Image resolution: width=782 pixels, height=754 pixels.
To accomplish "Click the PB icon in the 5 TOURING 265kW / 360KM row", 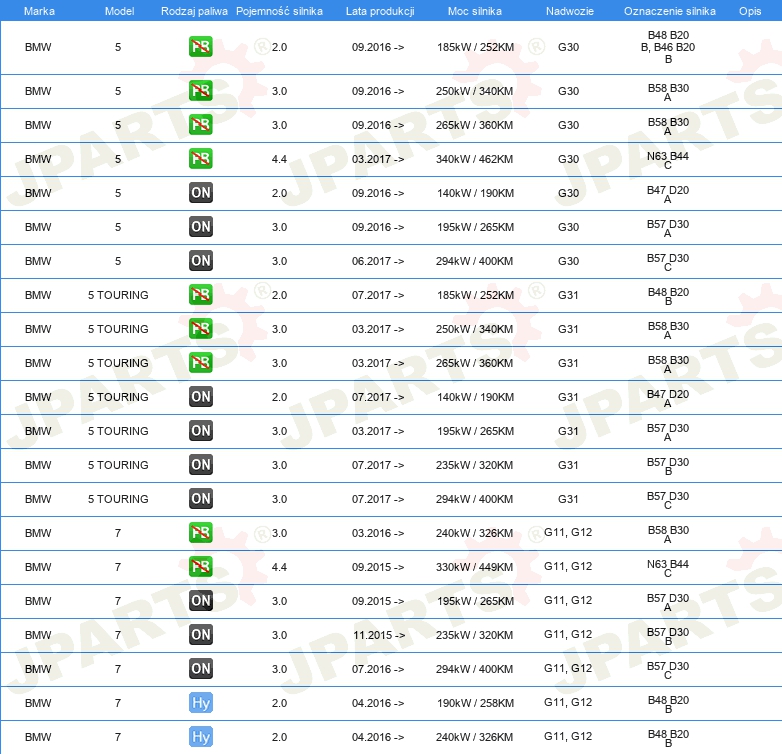I will click(200, 363).
